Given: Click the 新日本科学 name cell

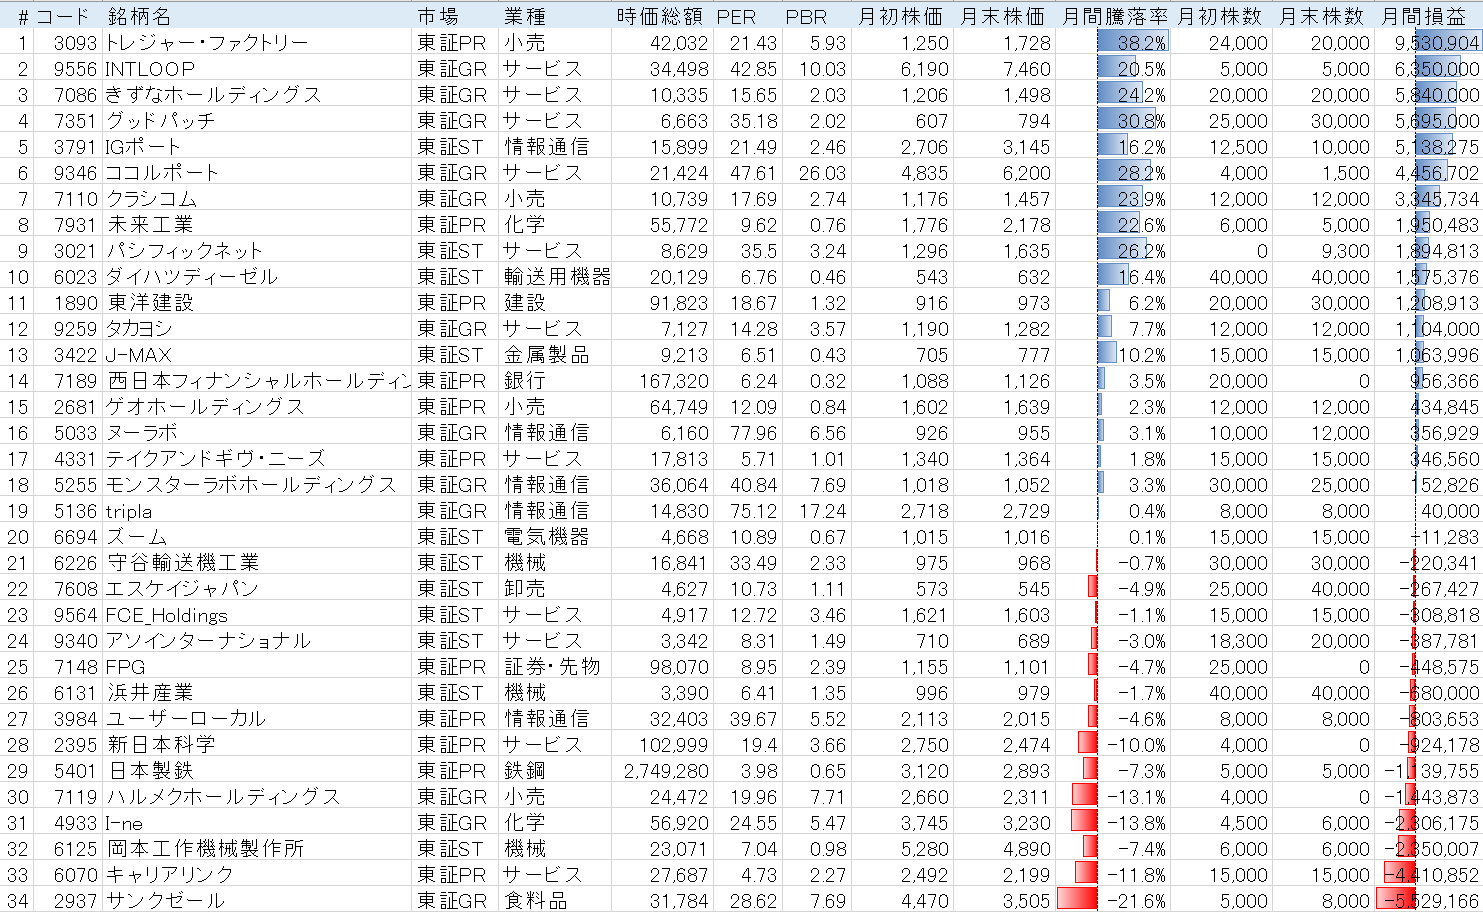Looking at the screenshot, I should point(256,745).
